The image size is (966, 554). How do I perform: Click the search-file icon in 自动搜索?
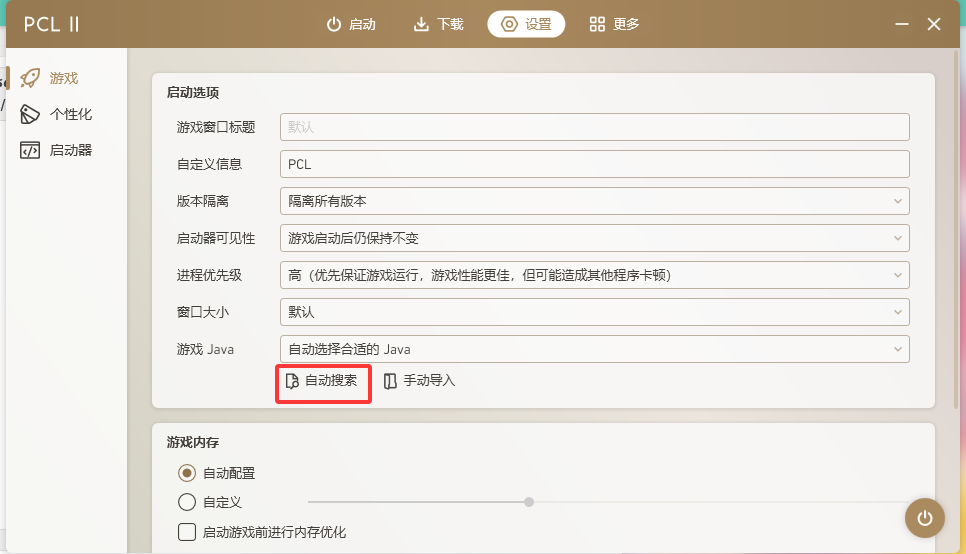tap(292, 381)
